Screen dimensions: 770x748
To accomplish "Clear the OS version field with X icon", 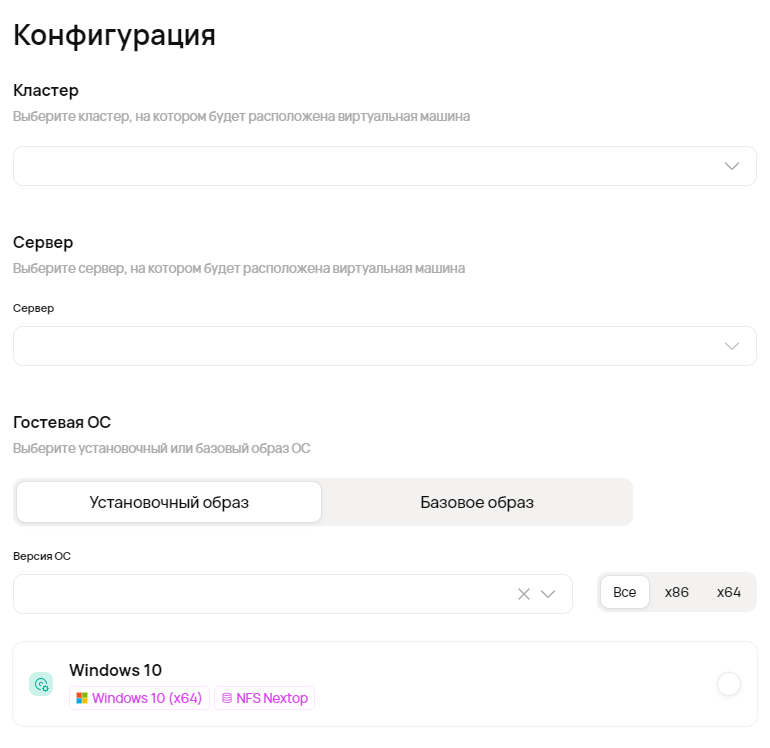I will tap(524, 594).
